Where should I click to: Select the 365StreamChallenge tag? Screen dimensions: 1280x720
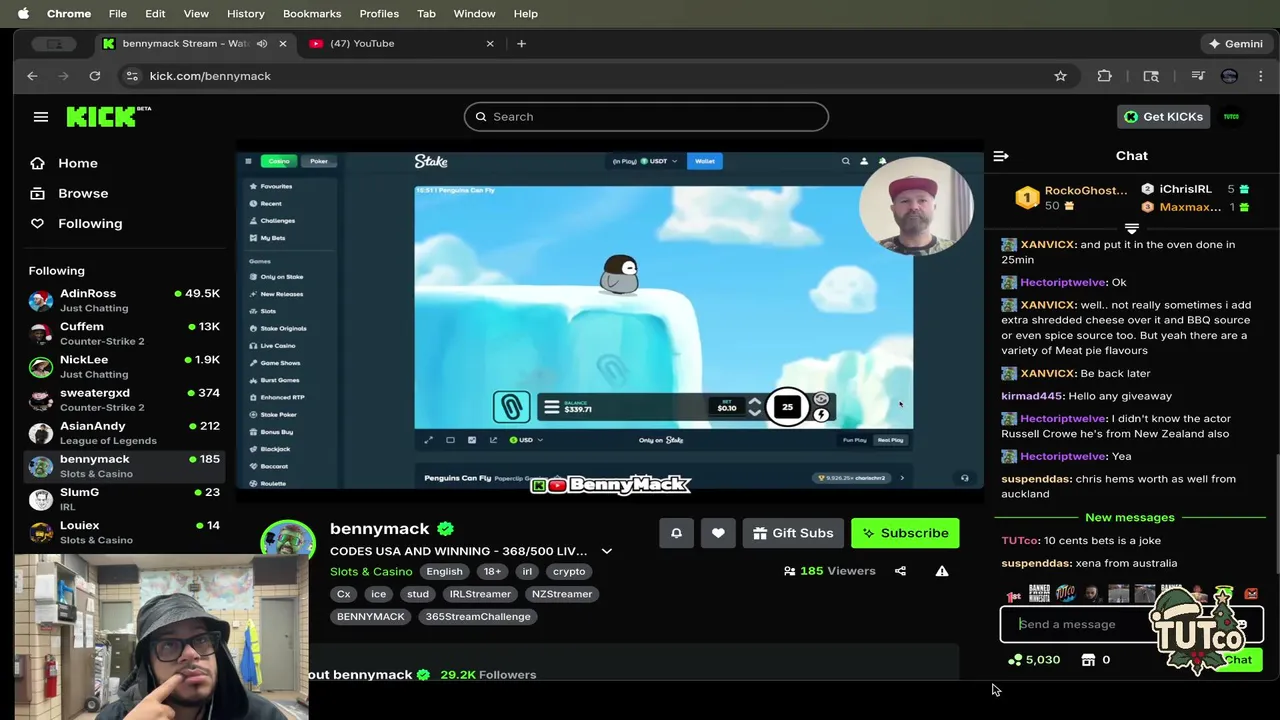(x=478, y=617)
